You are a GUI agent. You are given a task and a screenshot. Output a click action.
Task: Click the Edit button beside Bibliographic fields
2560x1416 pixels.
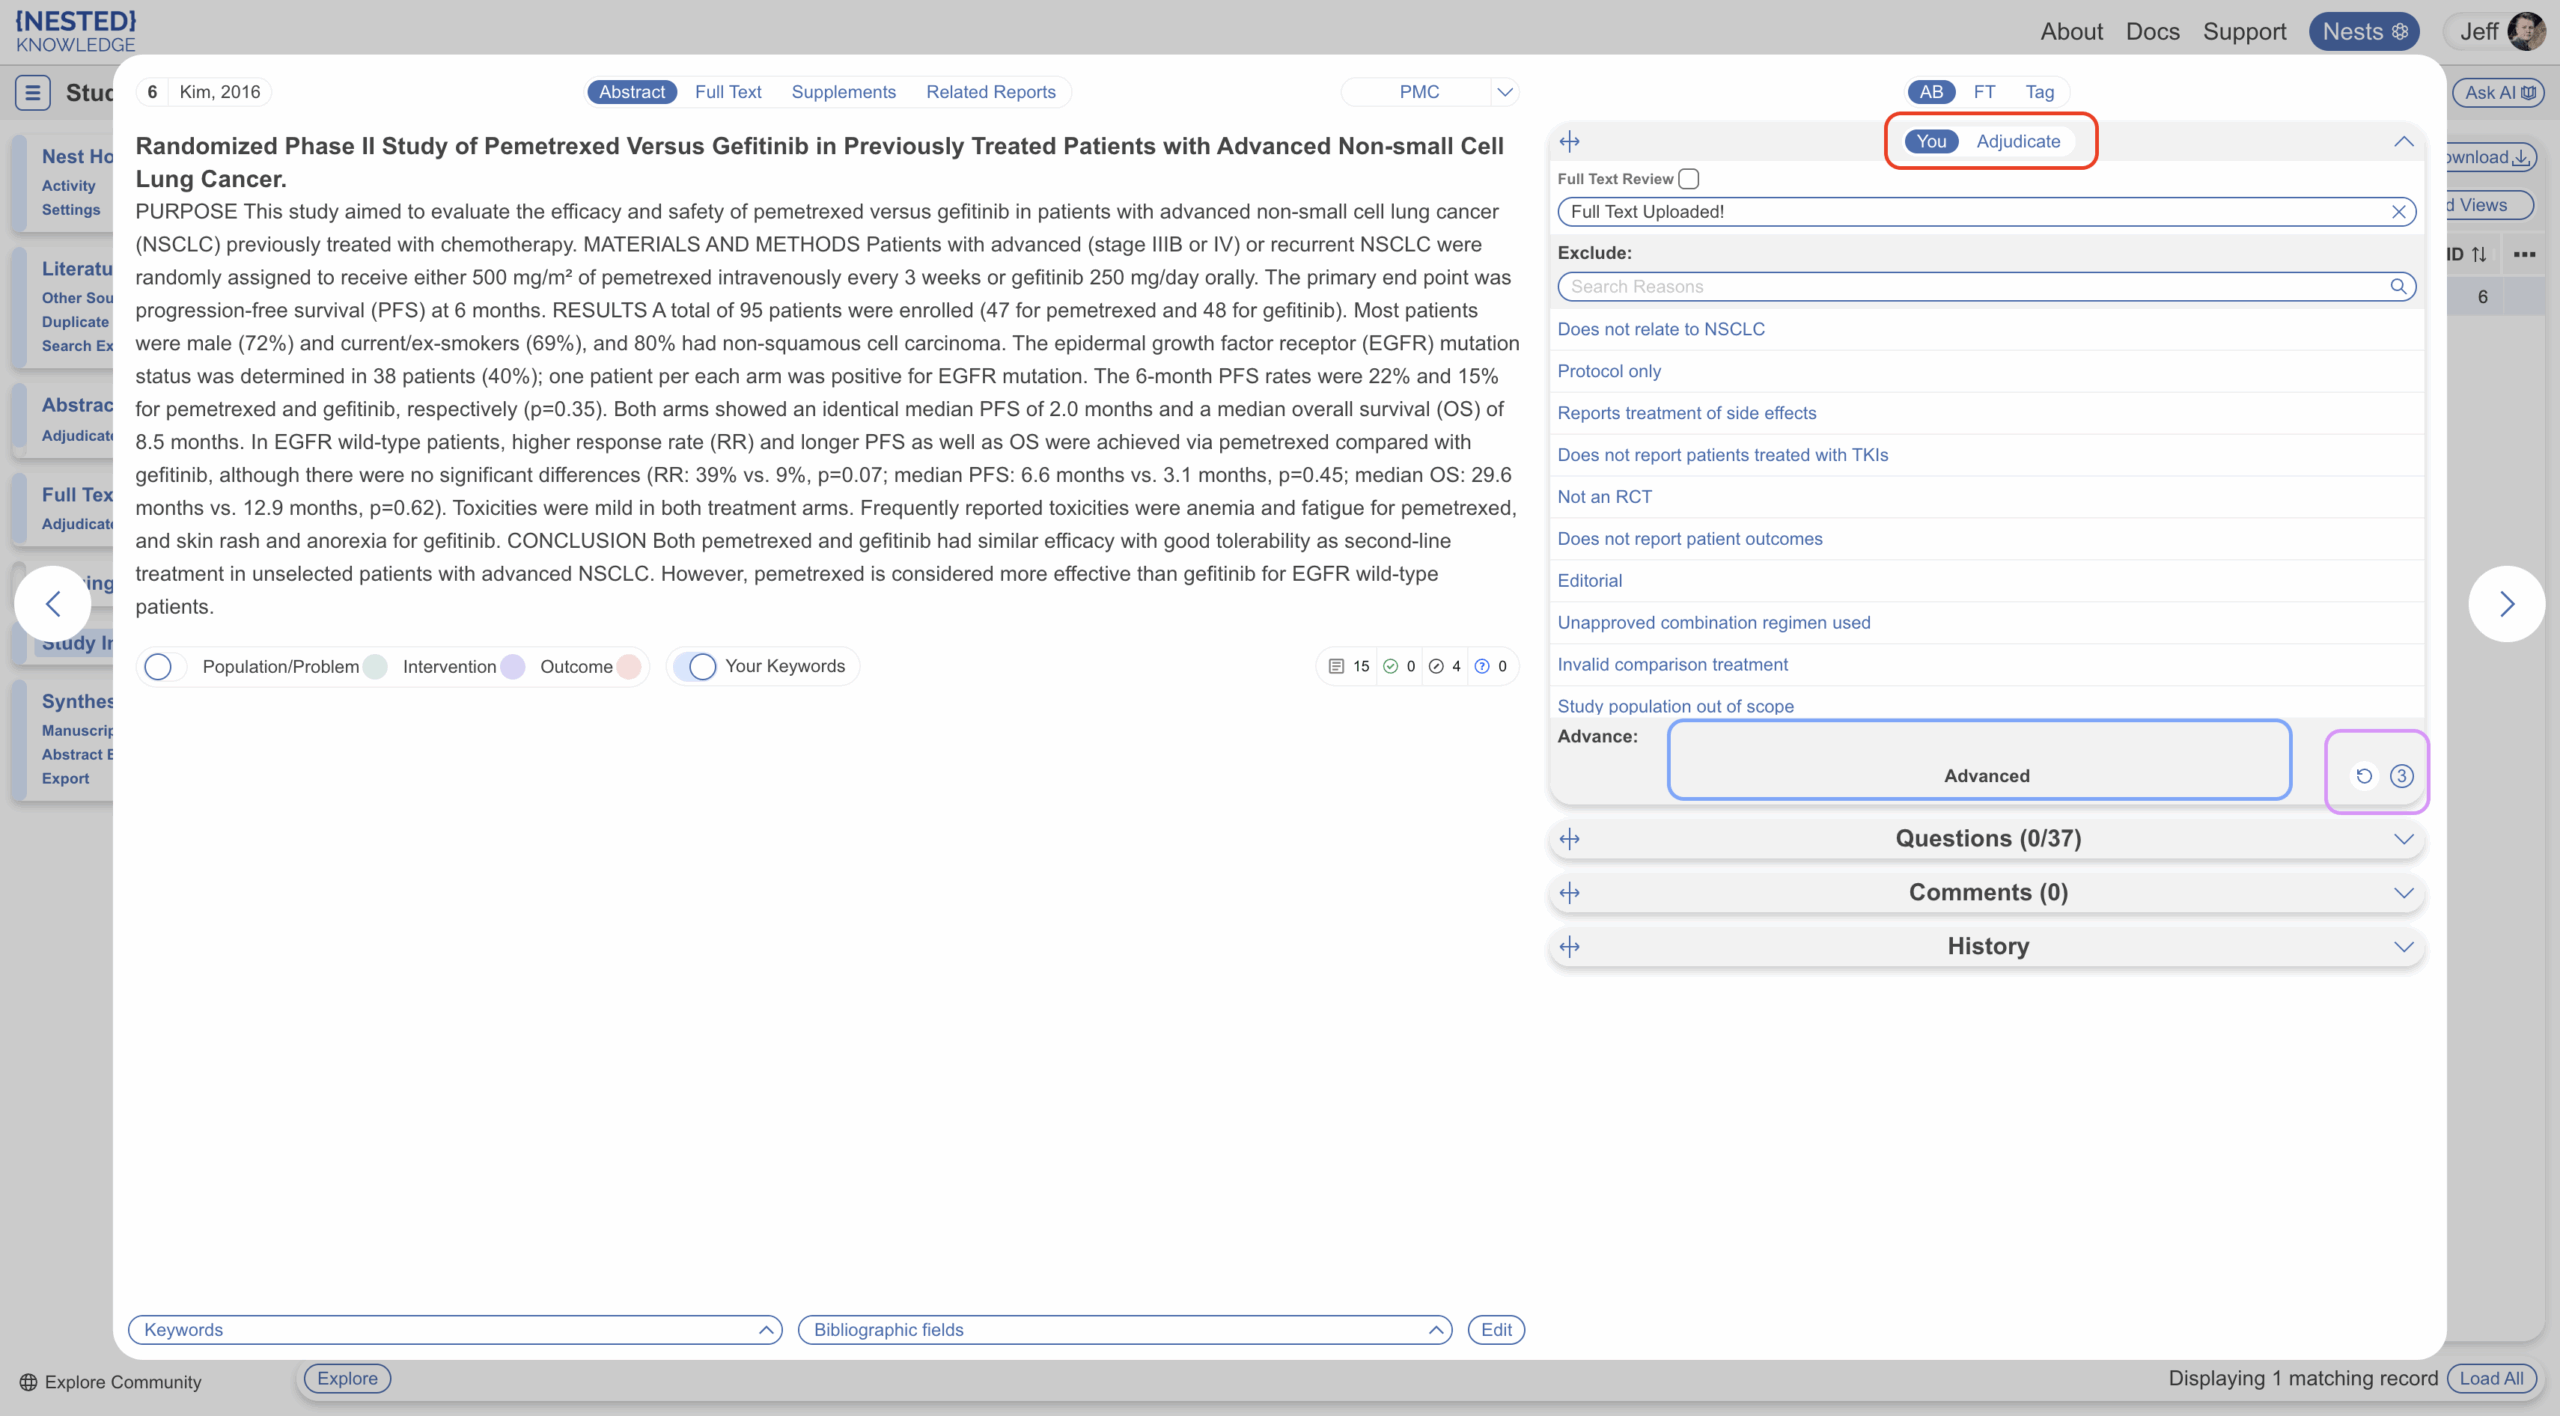1496,1330
